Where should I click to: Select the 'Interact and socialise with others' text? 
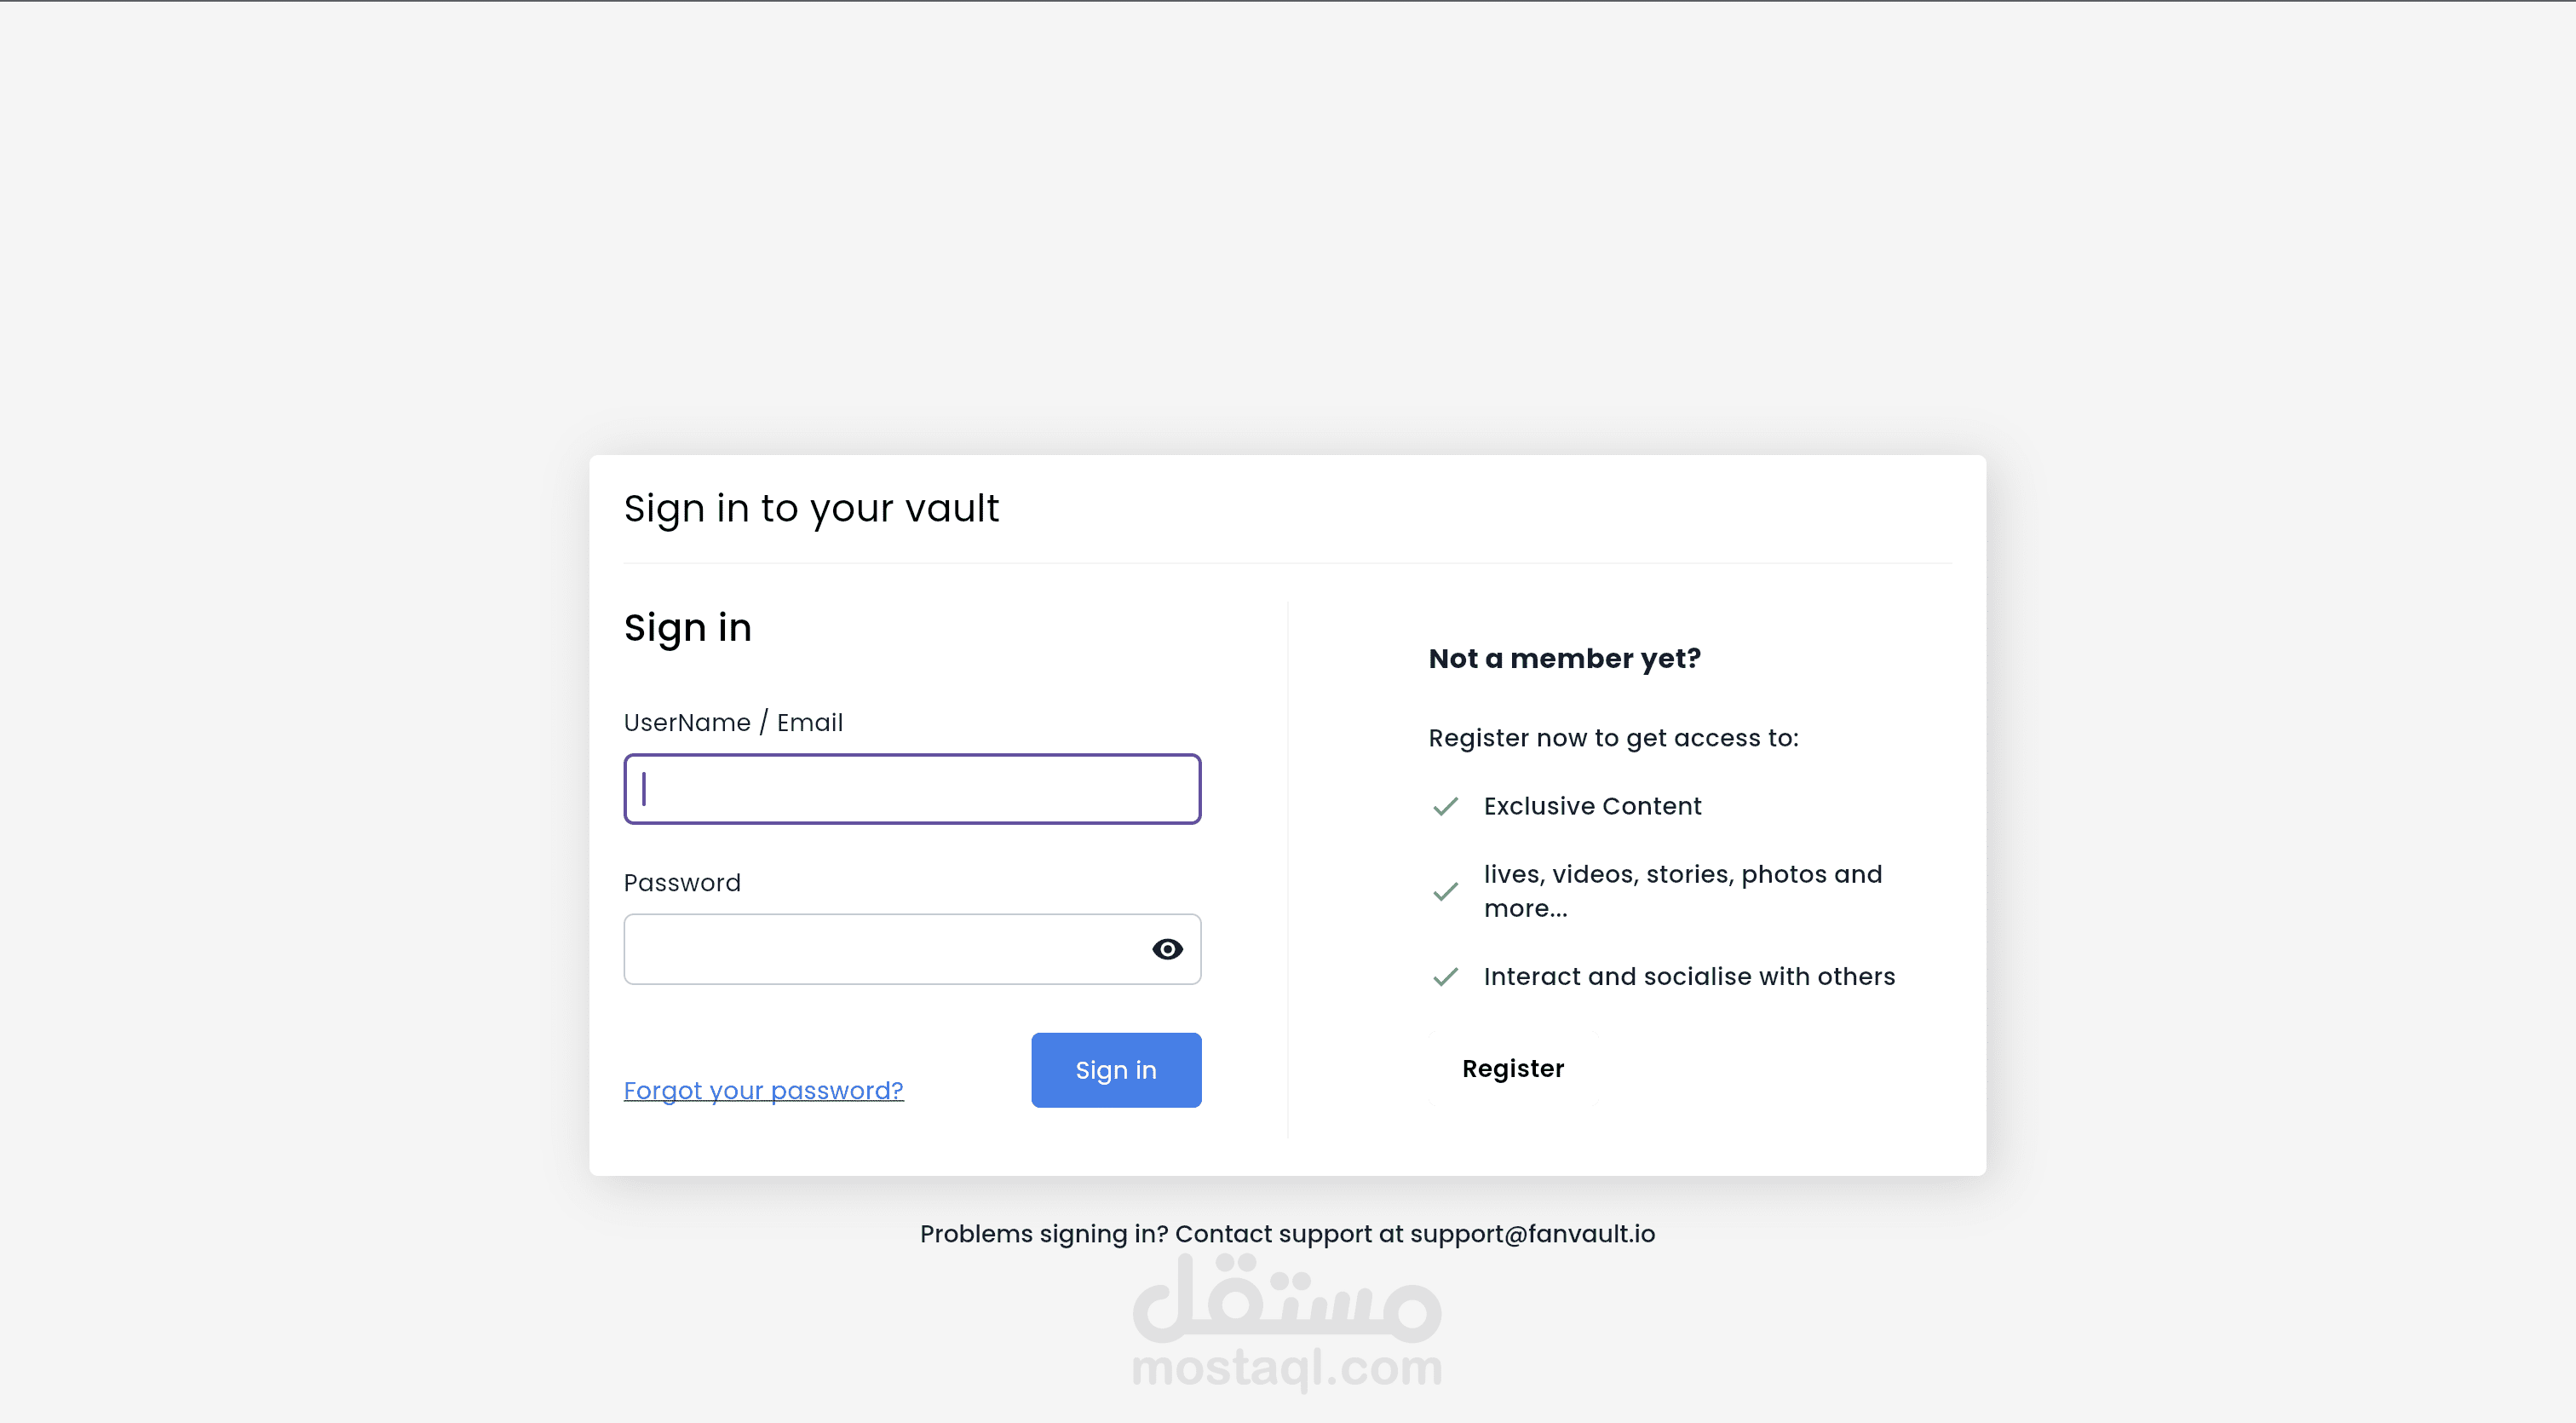pyautogui.click(x=1689, y=976)
